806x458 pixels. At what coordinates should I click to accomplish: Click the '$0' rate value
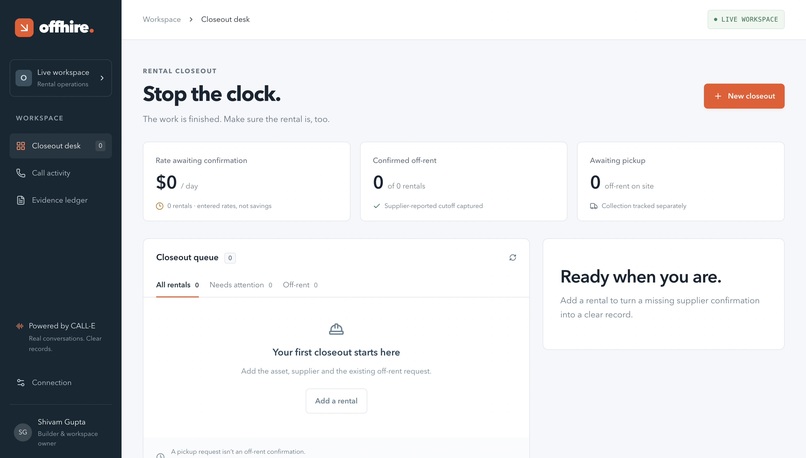pos(166,182)
